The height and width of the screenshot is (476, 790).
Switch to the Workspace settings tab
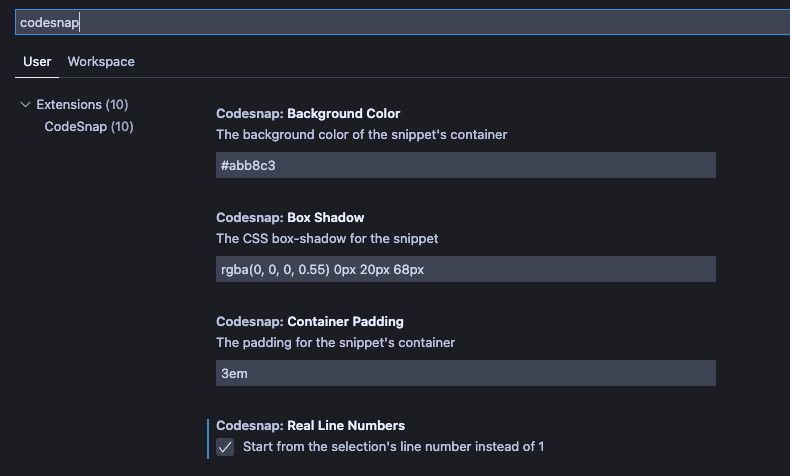coord(101,62)
